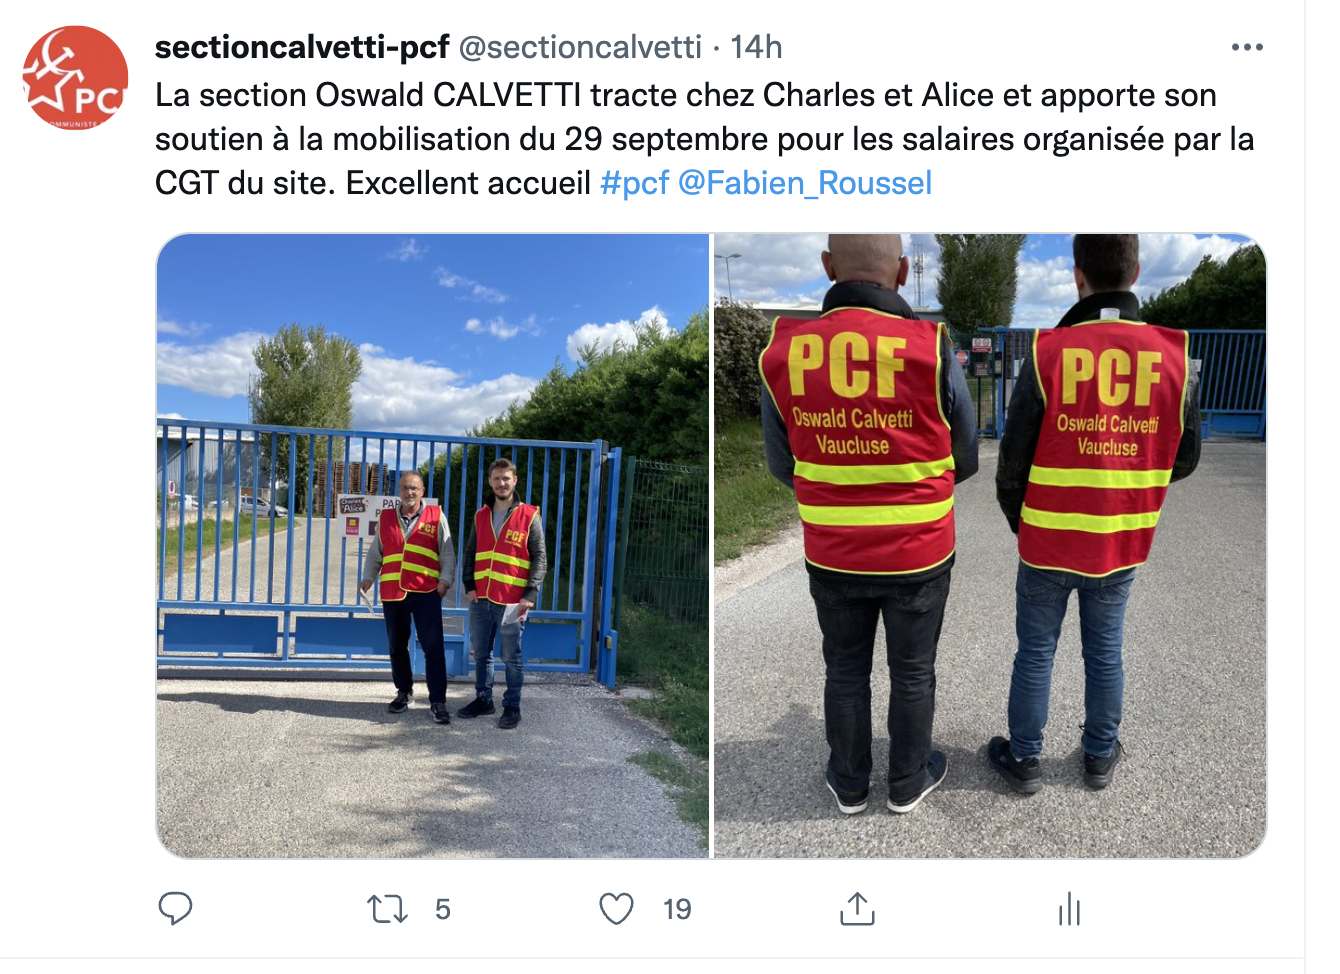The image size is (1340, 974).
Task: Open the @Fabien_Roussel mention link
Action: [805, 183]
